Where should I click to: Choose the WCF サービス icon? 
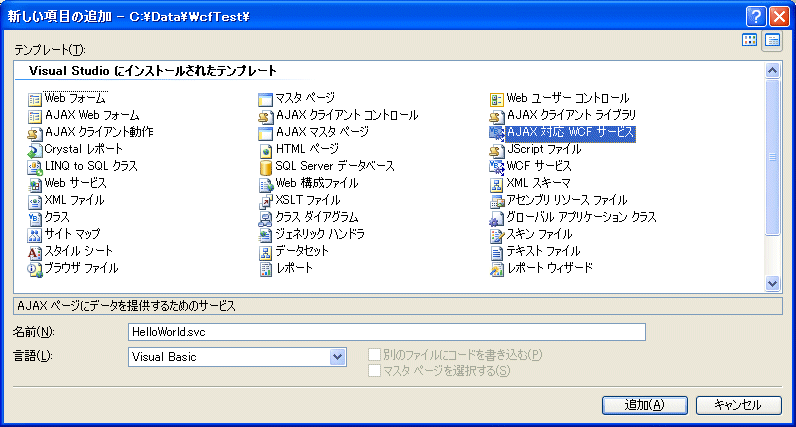click(x=496, y=168)
